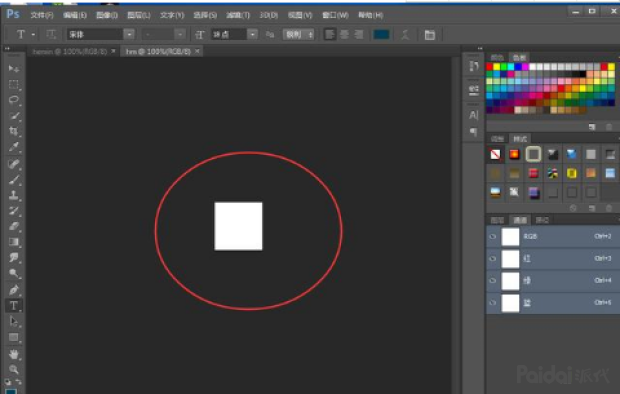Image resolution: width=620 pixels, height=394 pixels.
Task: Open the 文件(F) File menu
Action: coord(42,15)
